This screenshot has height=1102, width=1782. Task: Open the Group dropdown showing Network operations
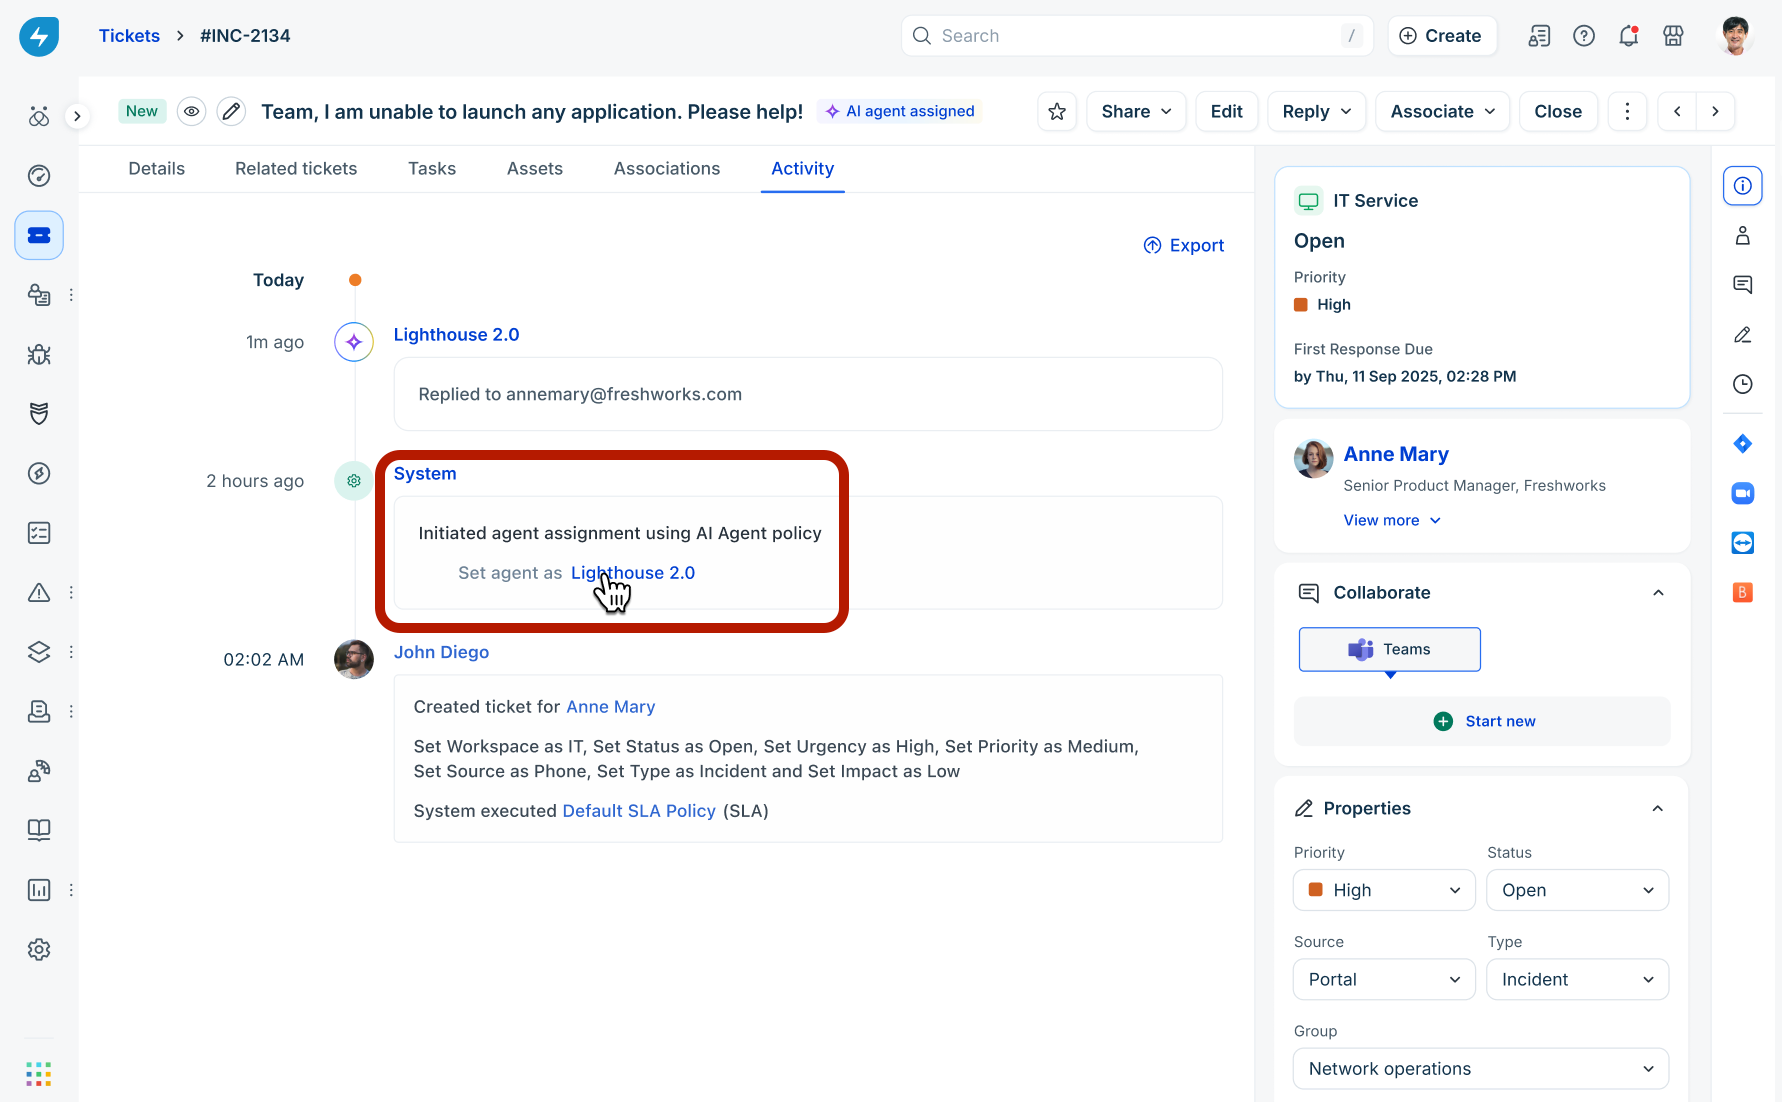[1481, 1069]
